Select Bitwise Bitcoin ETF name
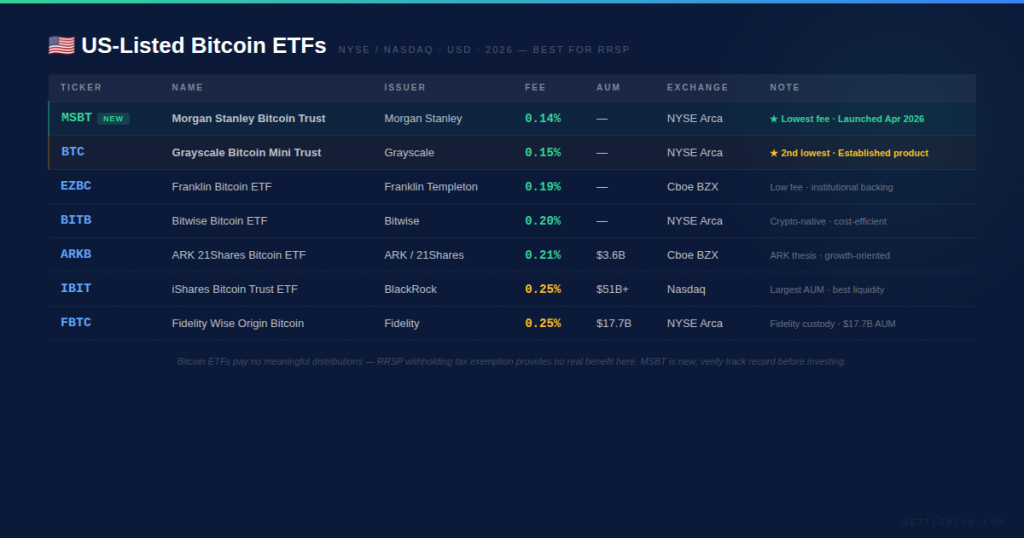The width and height of the screenshot is (1024, 538). (219, 221)
